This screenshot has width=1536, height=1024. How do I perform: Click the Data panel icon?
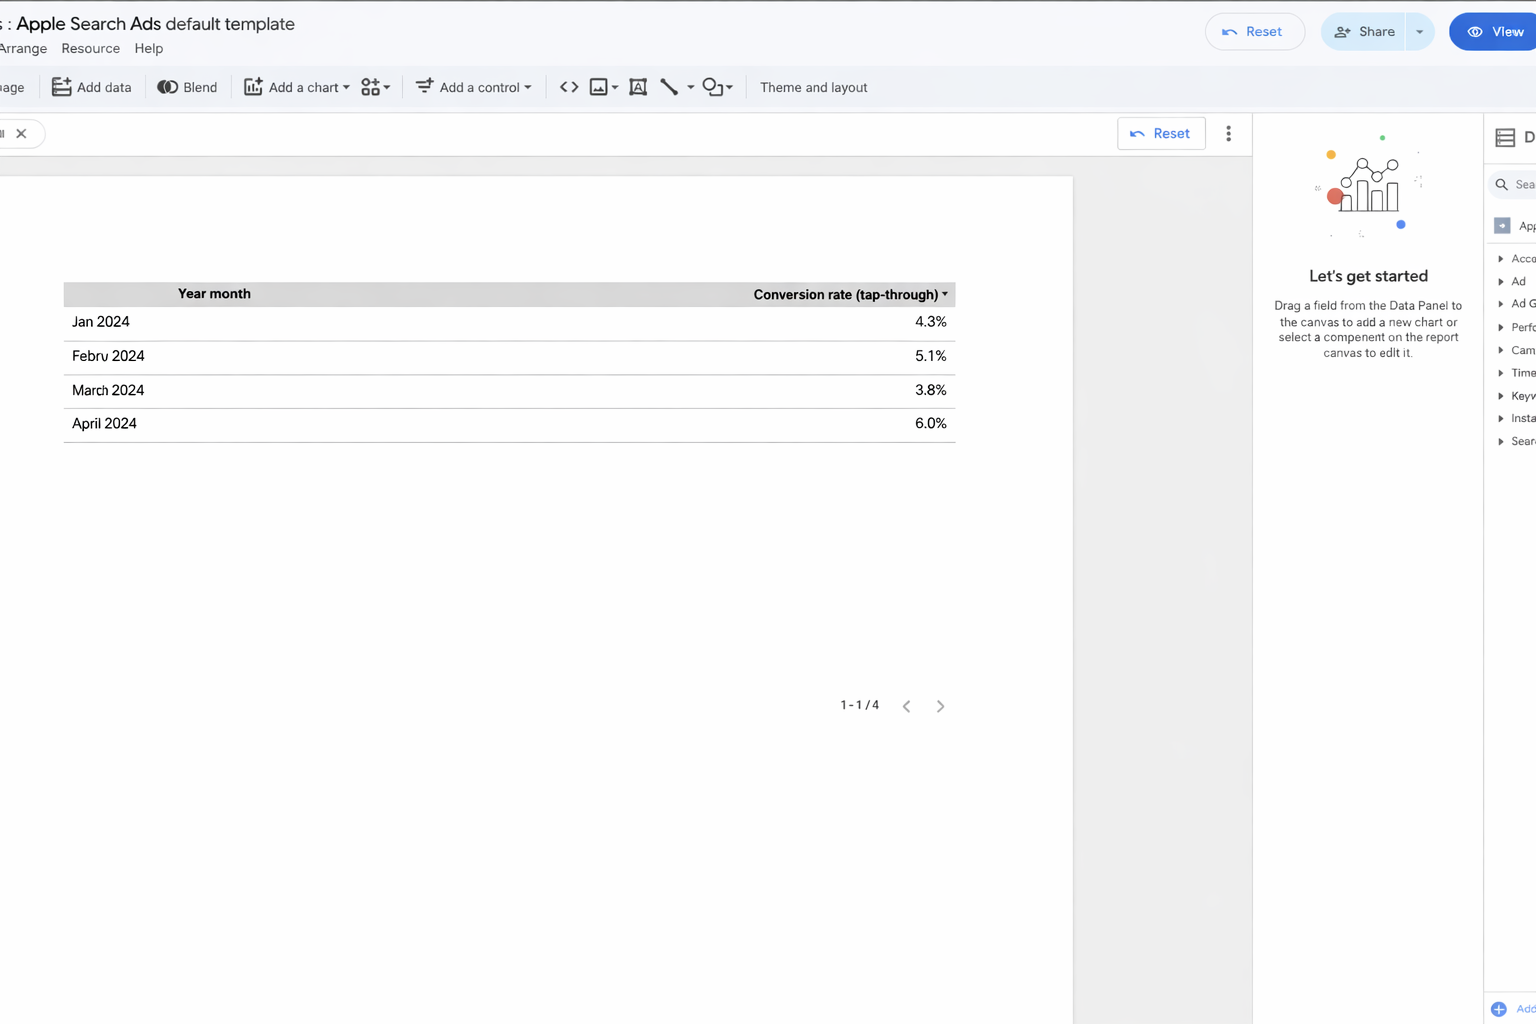pos(1505,138)
